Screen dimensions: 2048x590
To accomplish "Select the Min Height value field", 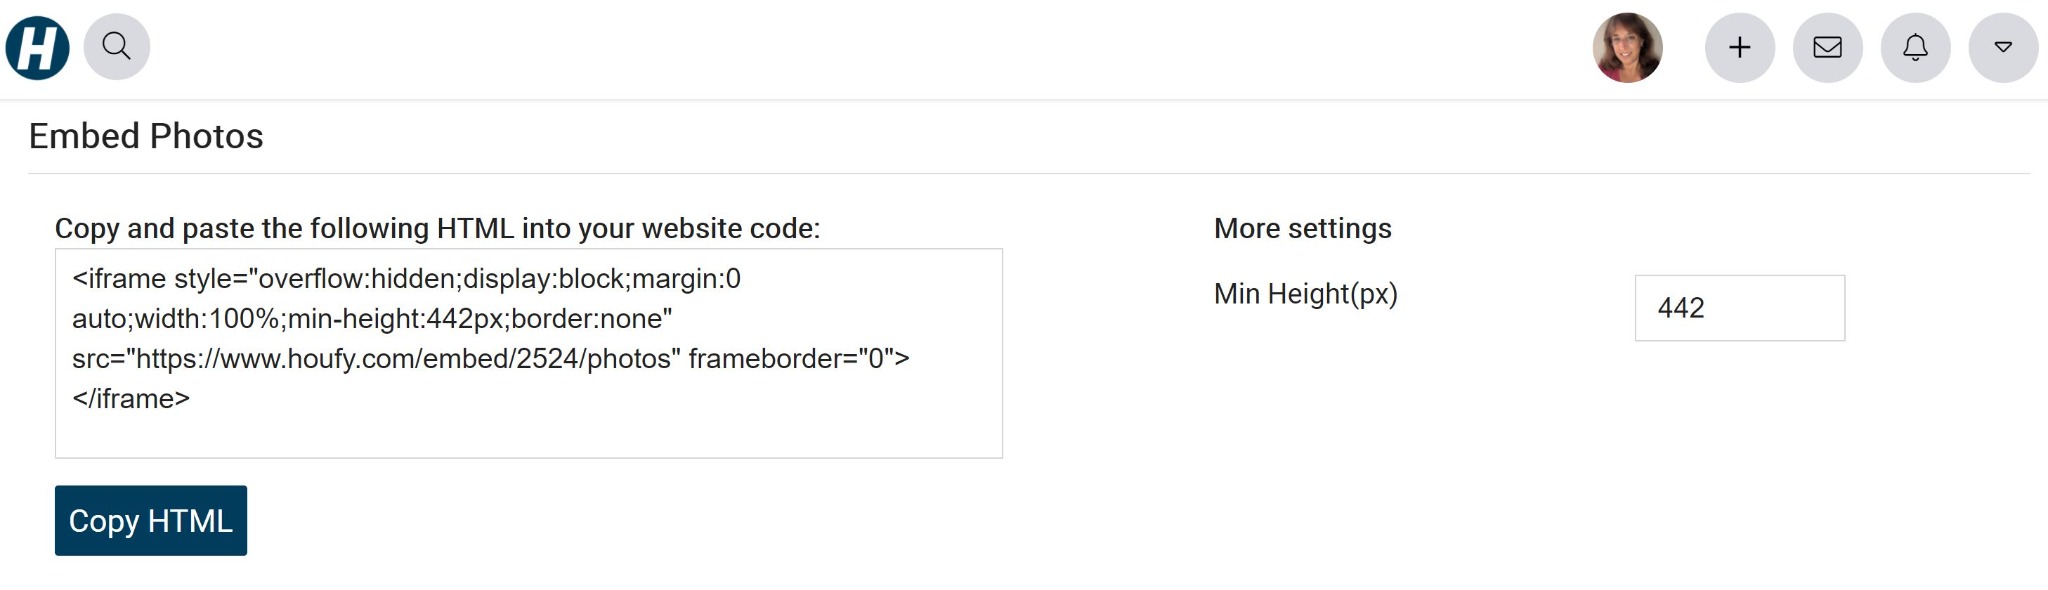I will 1739,307.
